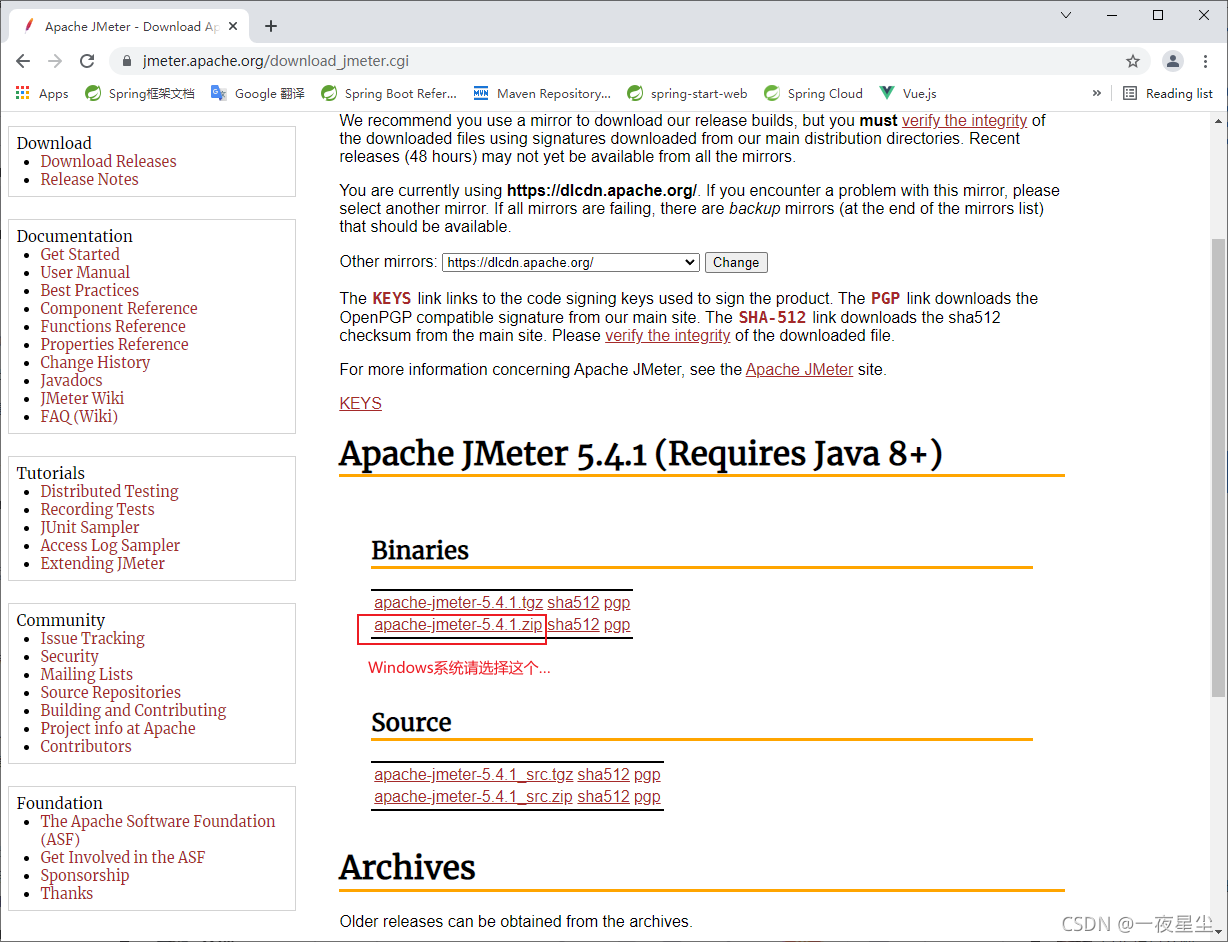The width and height of the screenshot is (1228, 942).
Task: Open the Source Repositories link
Action: [x=110, y=692]
